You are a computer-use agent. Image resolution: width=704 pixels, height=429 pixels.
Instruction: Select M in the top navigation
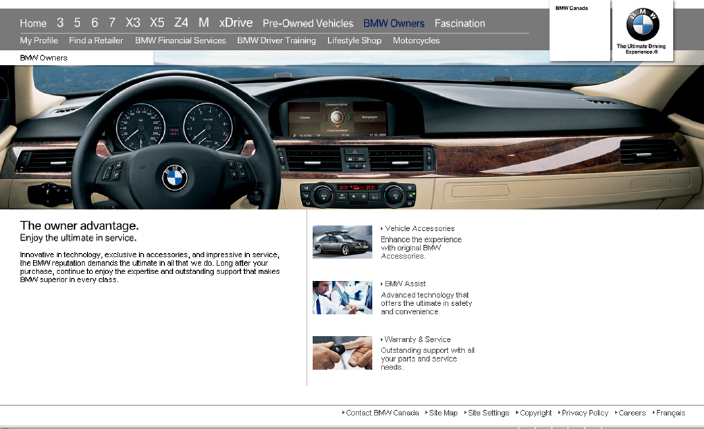tap(204, 22)
